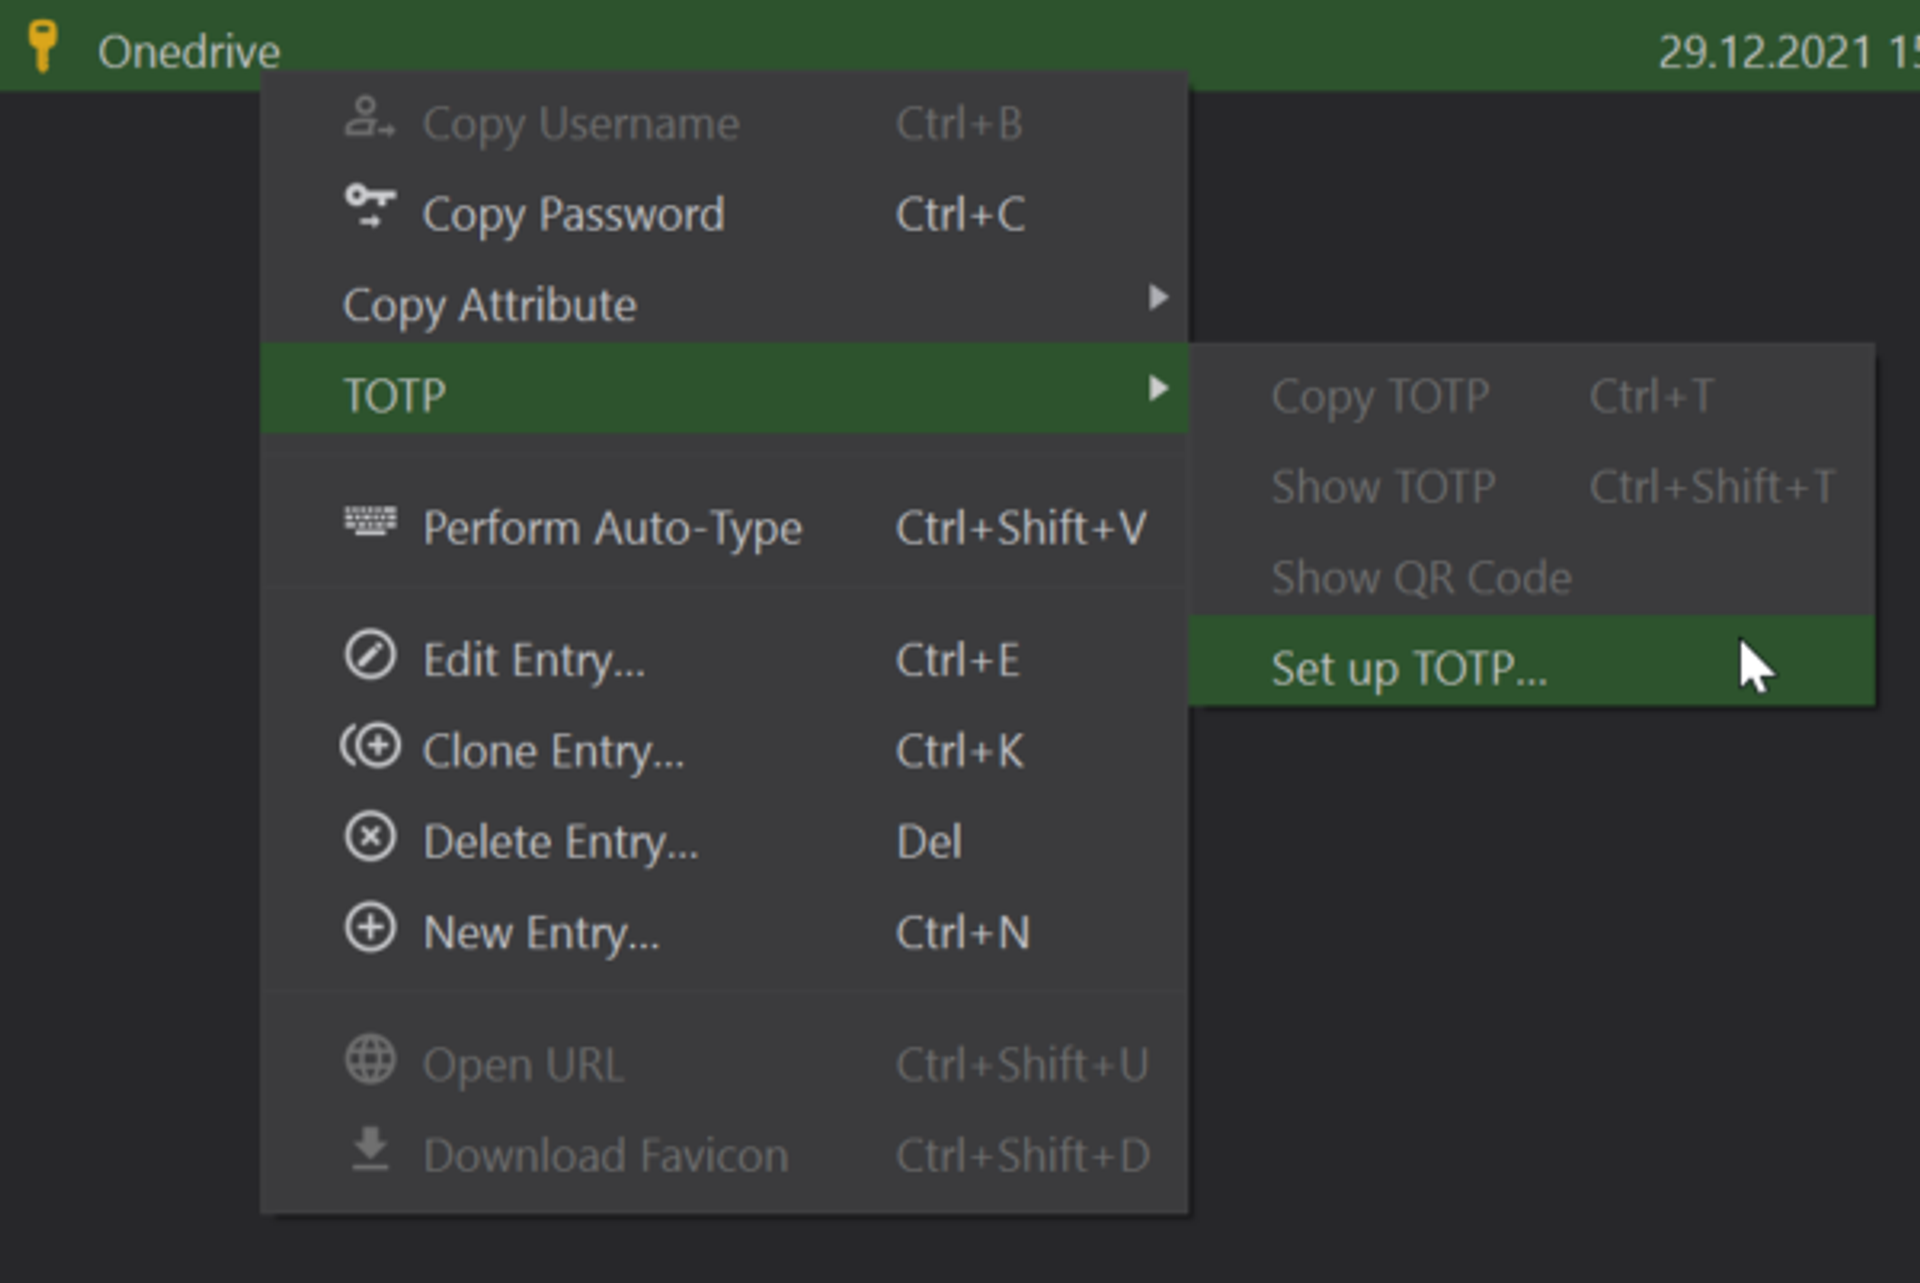
Task: Open the TOTP submenu item
Action: point(724,389)
